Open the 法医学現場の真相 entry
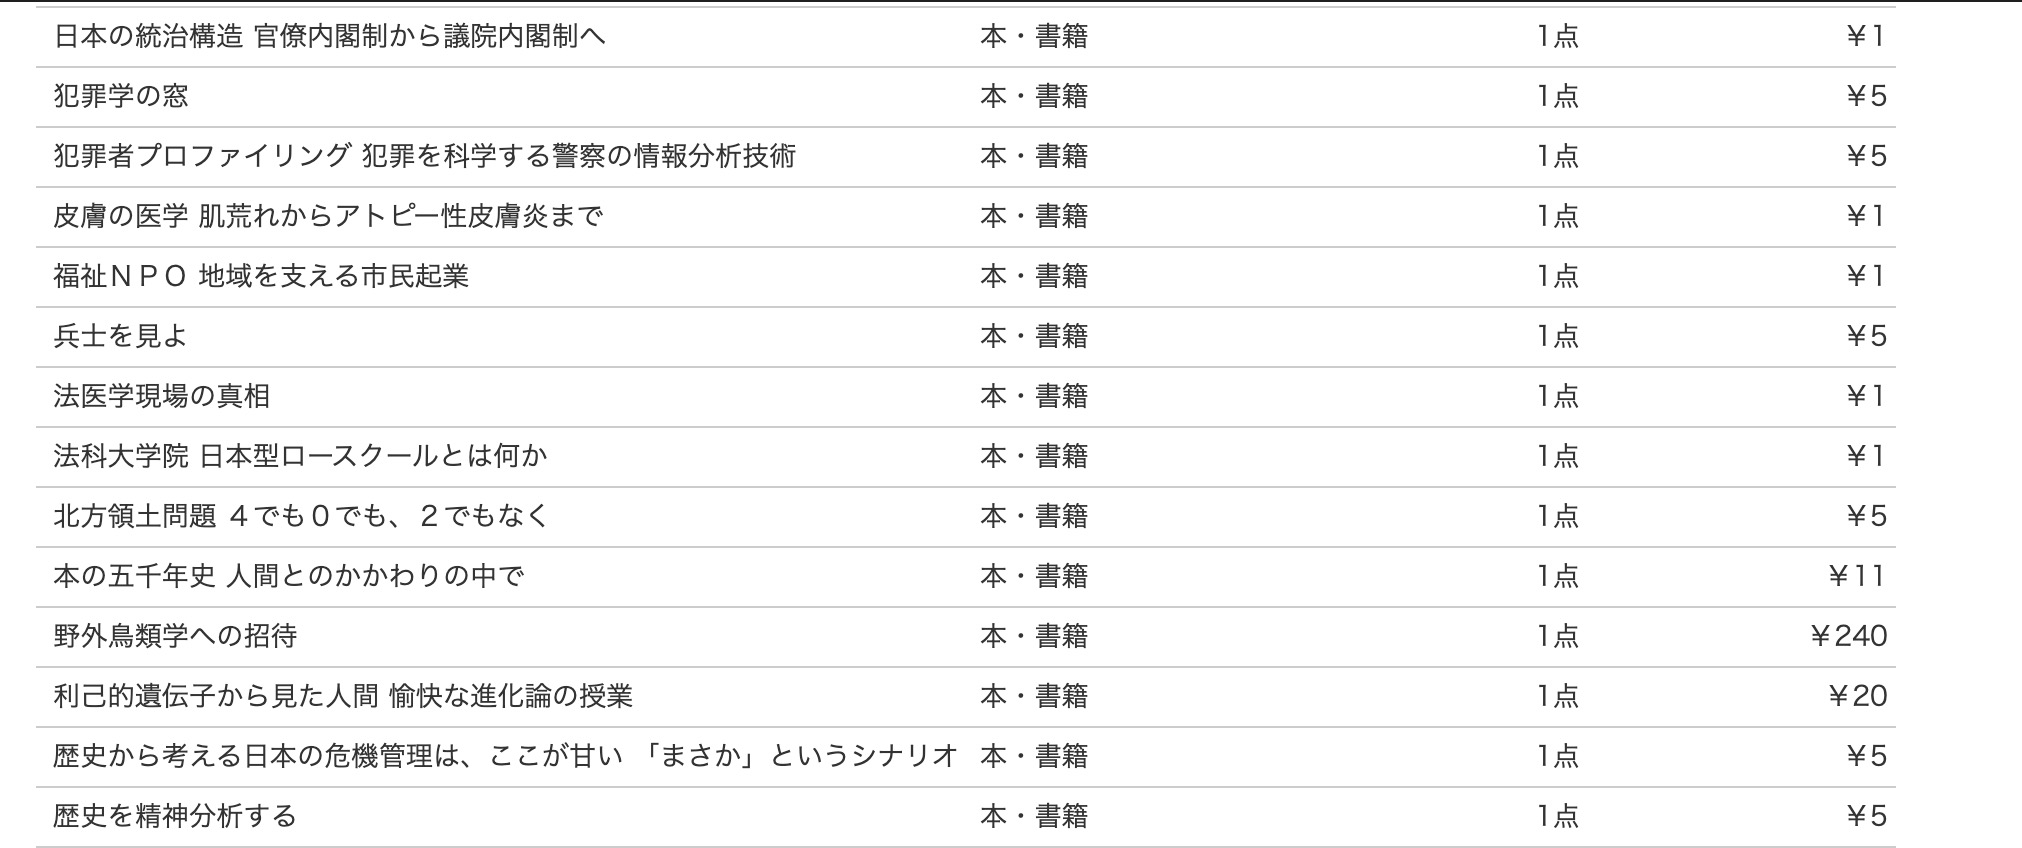This screenshot has width=2022, height=848. click(162, 397)
